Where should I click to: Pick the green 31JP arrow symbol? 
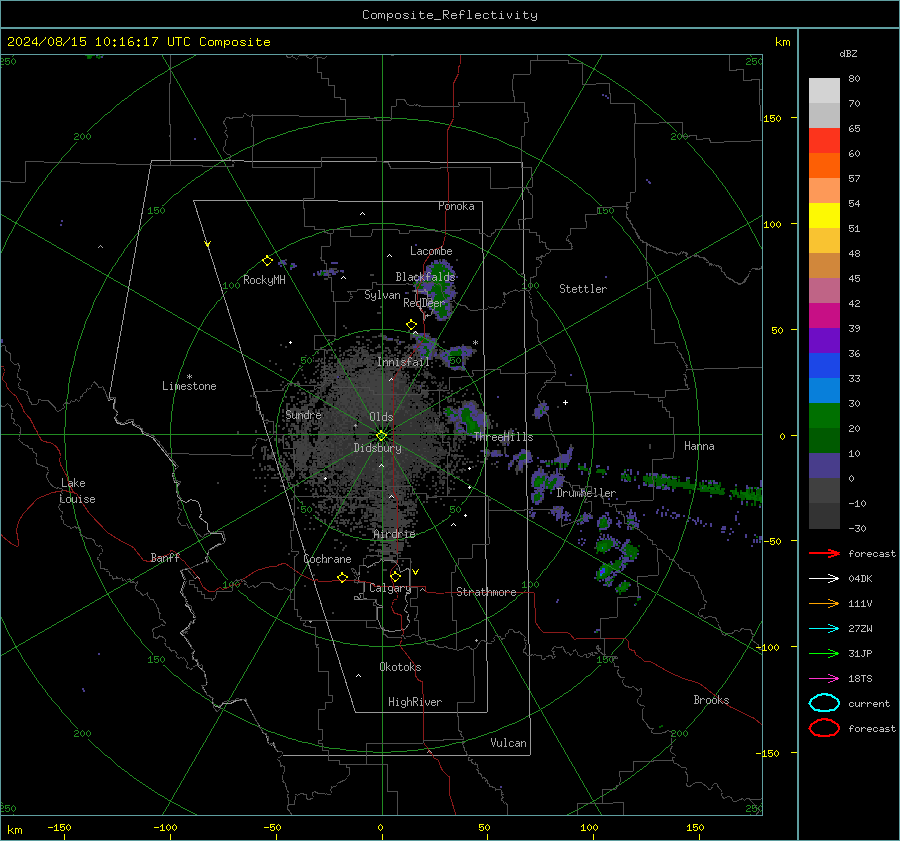(824, 653)
